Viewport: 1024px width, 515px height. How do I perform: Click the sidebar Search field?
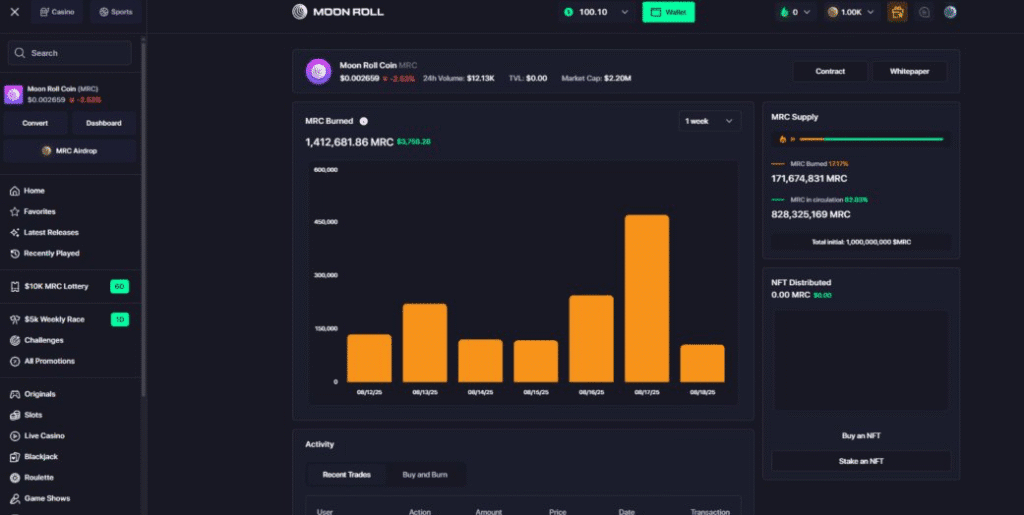pos(70,53)
